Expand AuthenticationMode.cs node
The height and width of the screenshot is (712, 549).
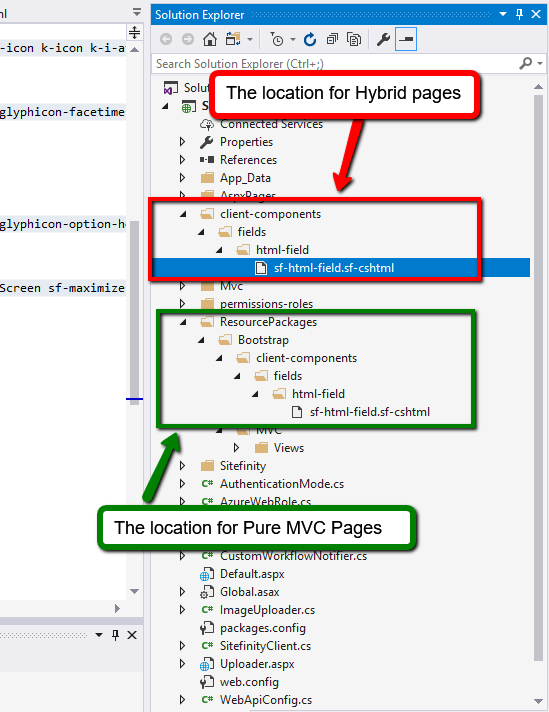(x=183, y=484)
